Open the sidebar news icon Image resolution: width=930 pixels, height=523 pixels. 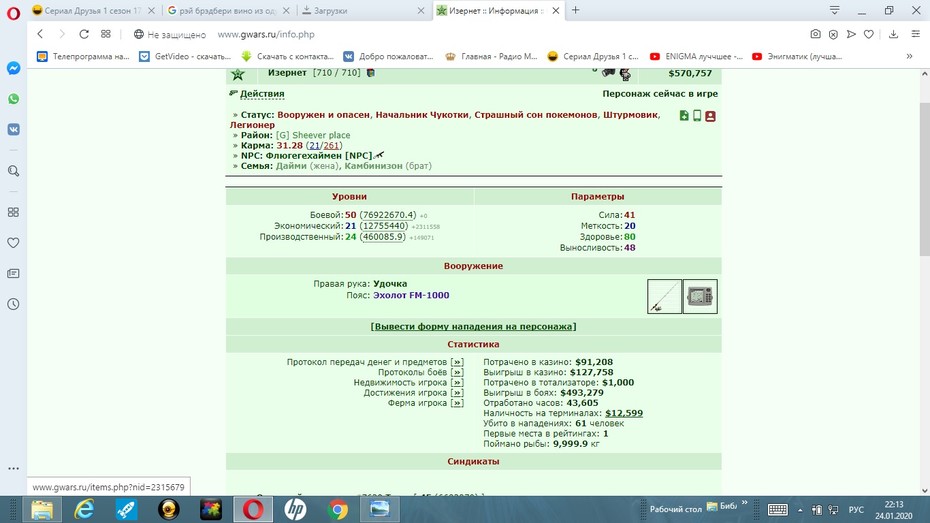coord(14,273)
